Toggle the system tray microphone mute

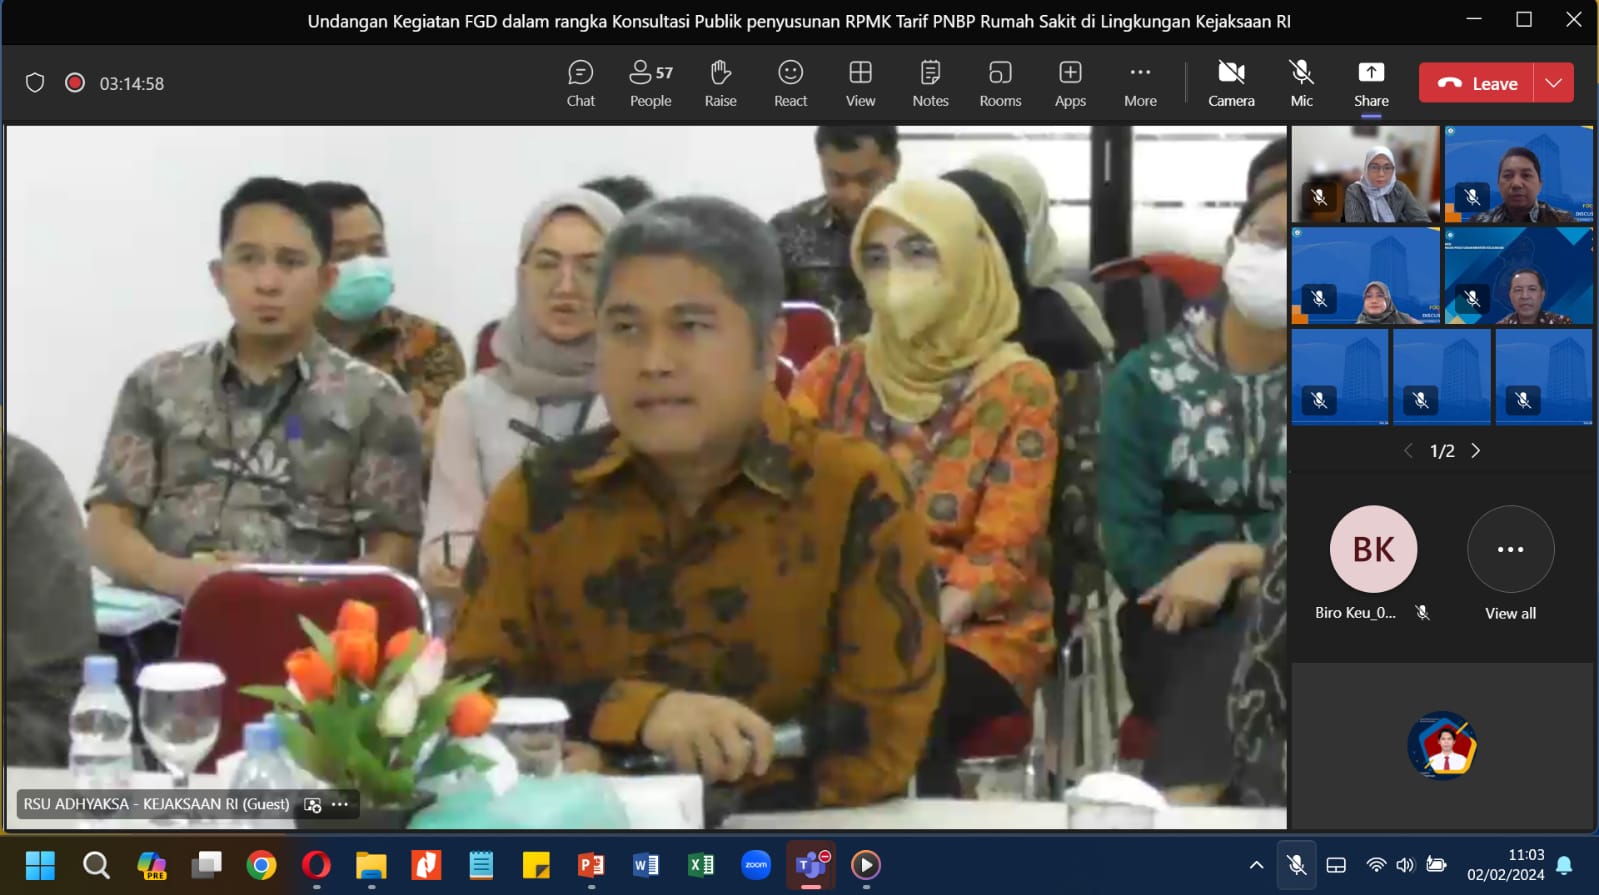pyautogui.click(x=1296, y=865)
